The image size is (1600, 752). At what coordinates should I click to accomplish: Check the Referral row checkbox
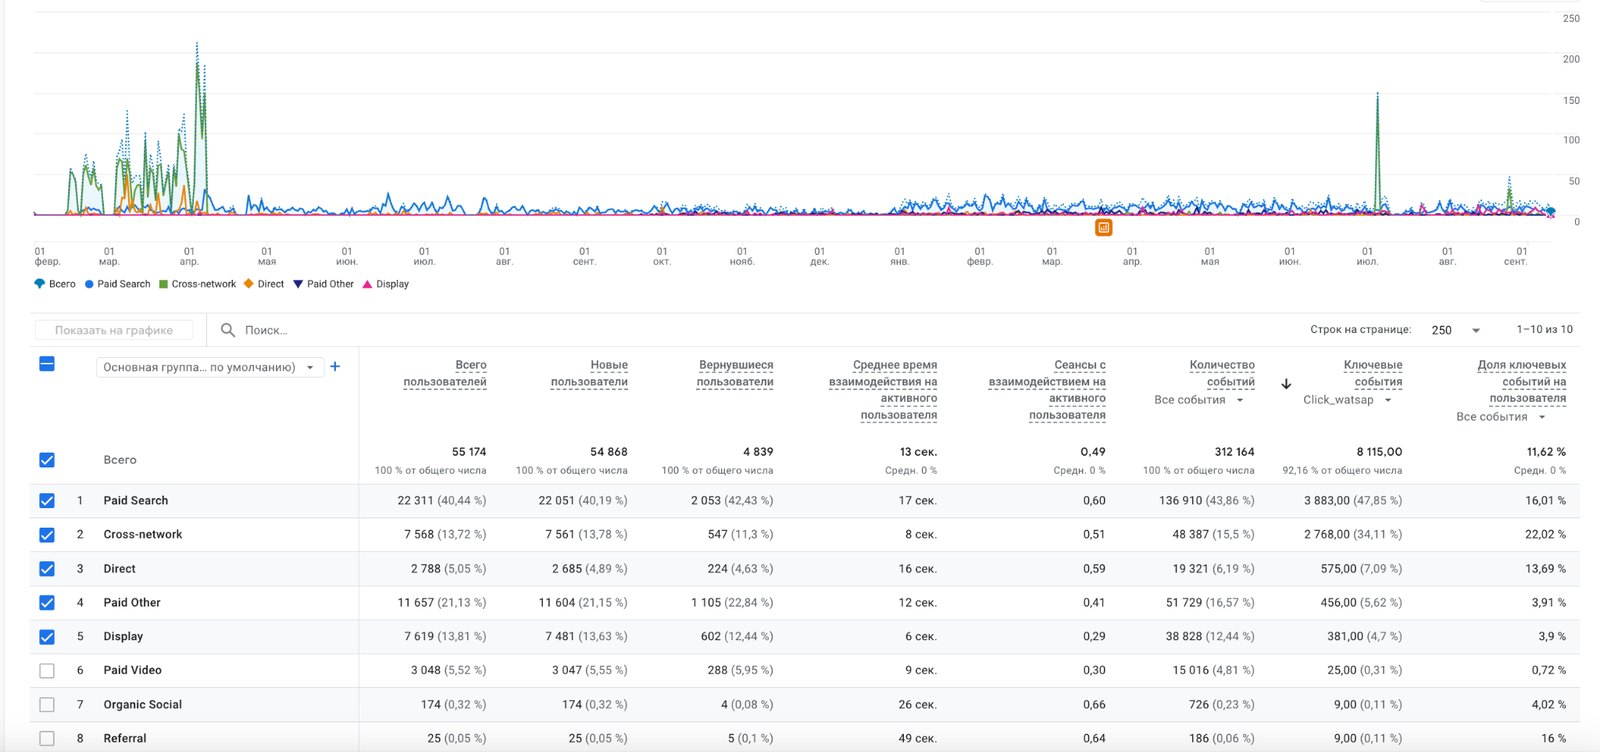(47, 739)
